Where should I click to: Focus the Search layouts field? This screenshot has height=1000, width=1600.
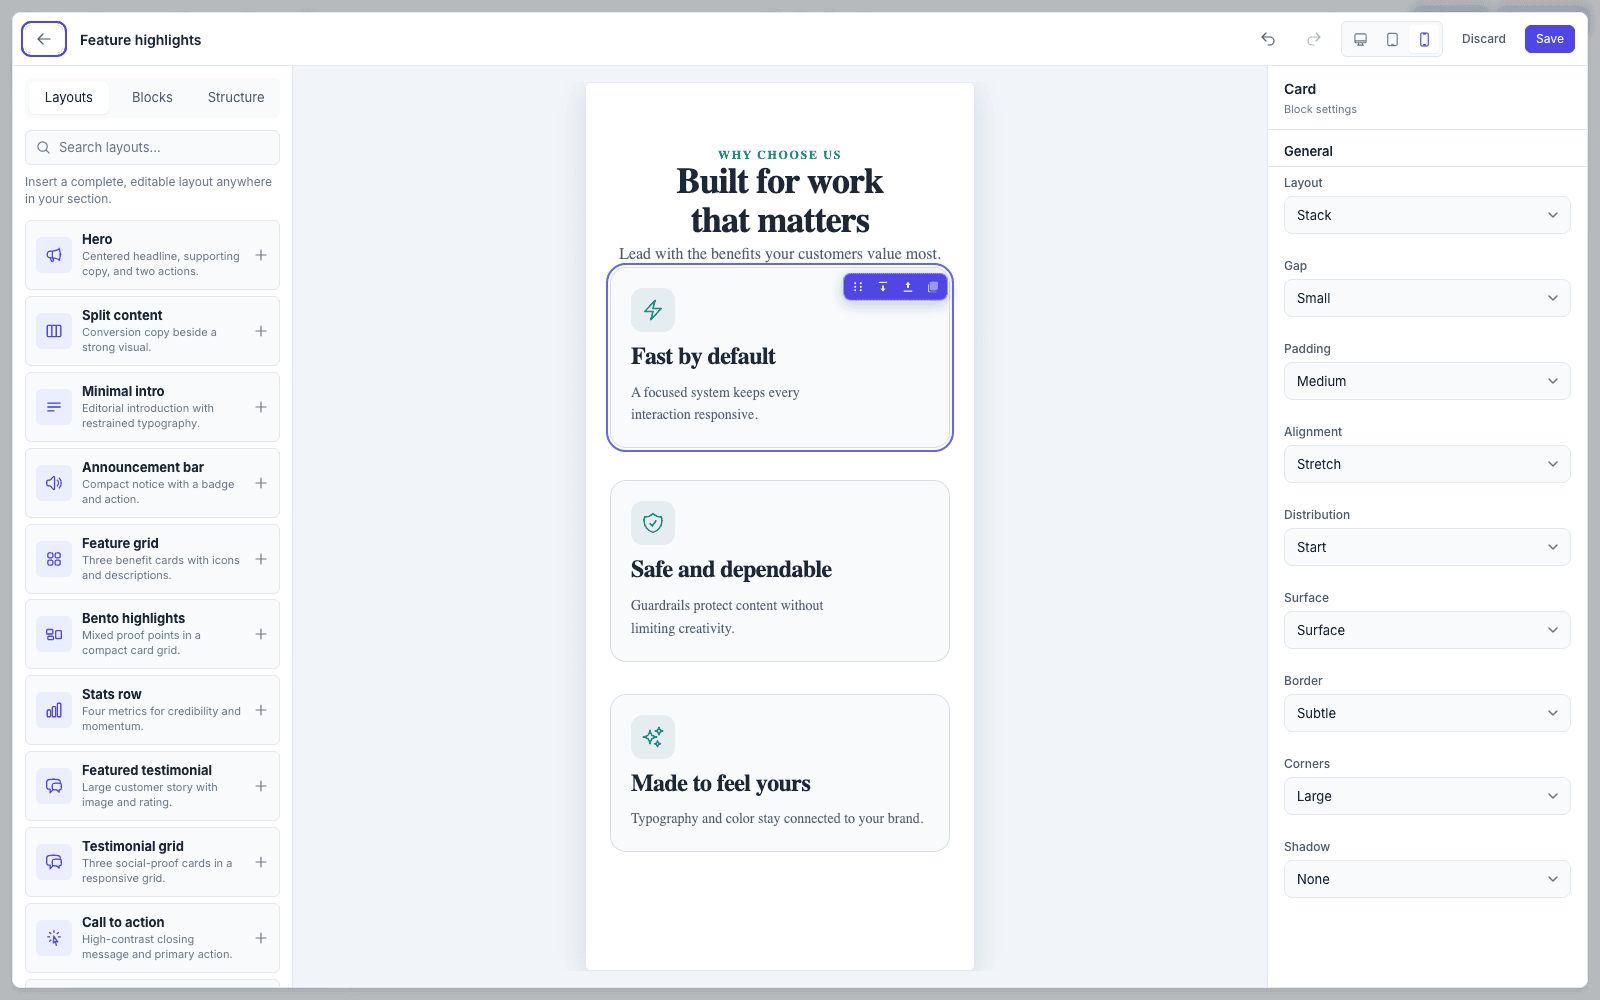(152, 147)
